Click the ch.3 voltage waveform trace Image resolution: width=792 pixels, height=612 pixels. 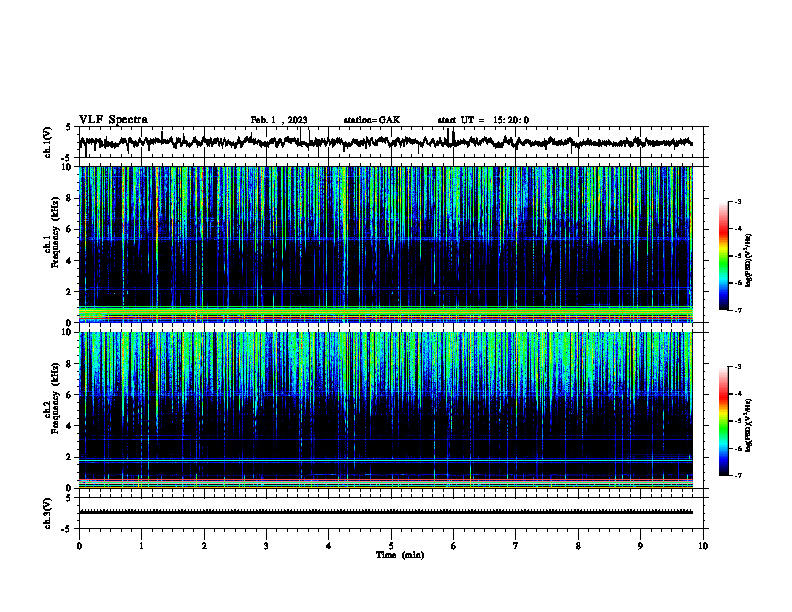(385, 512)
